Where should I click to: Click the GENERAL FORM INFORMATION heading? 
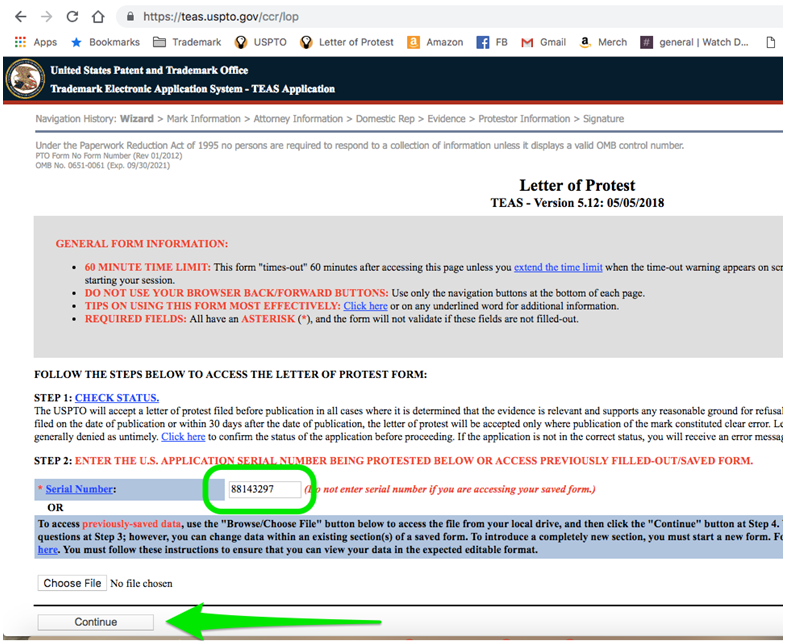click(x=142, y=244)
